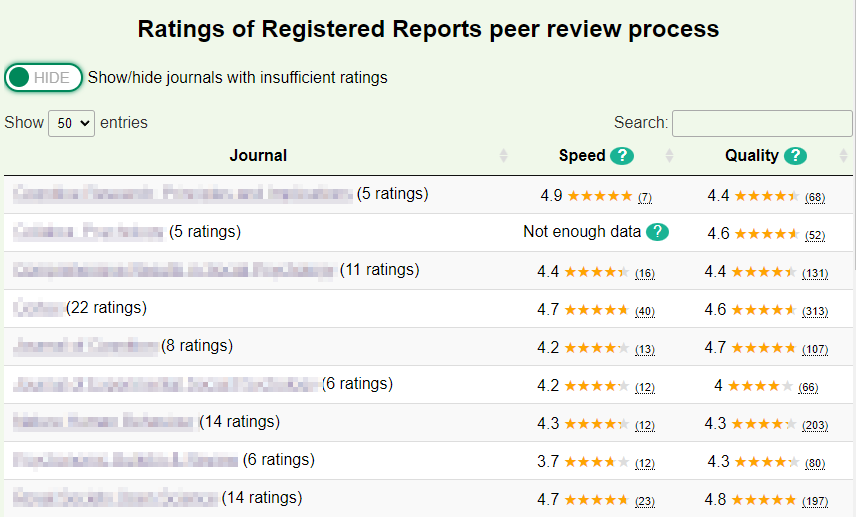Select the (14 ratings) text beside speed 4.3
Viewport: 856px width, 517px height.
[240, 422]
